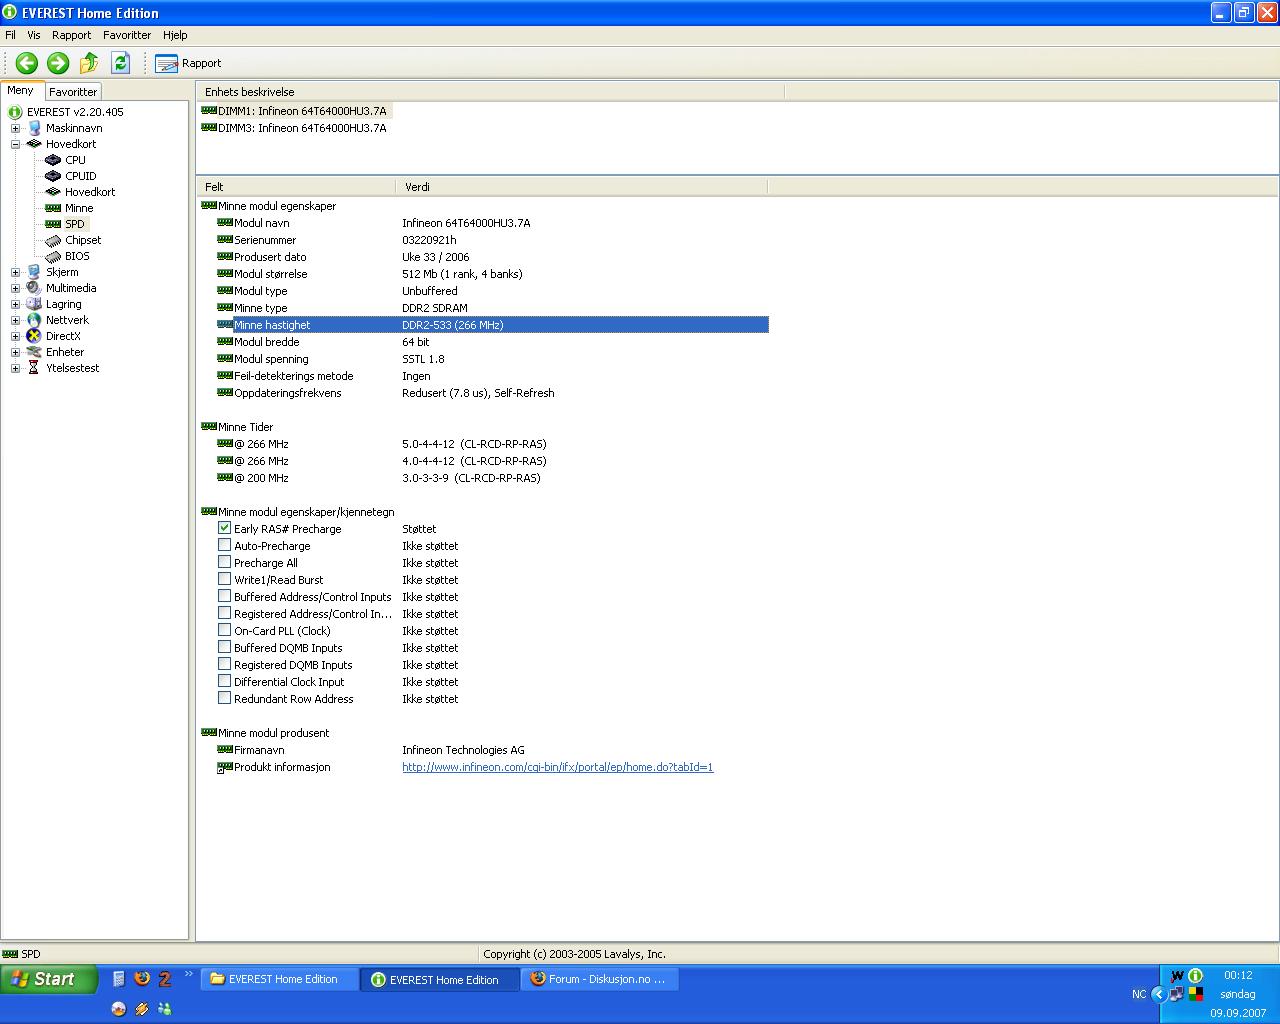This screenshot has width=1280, height=1024.
Task: Expand the Nettverk tree node
Action: [x=15, y=320]
